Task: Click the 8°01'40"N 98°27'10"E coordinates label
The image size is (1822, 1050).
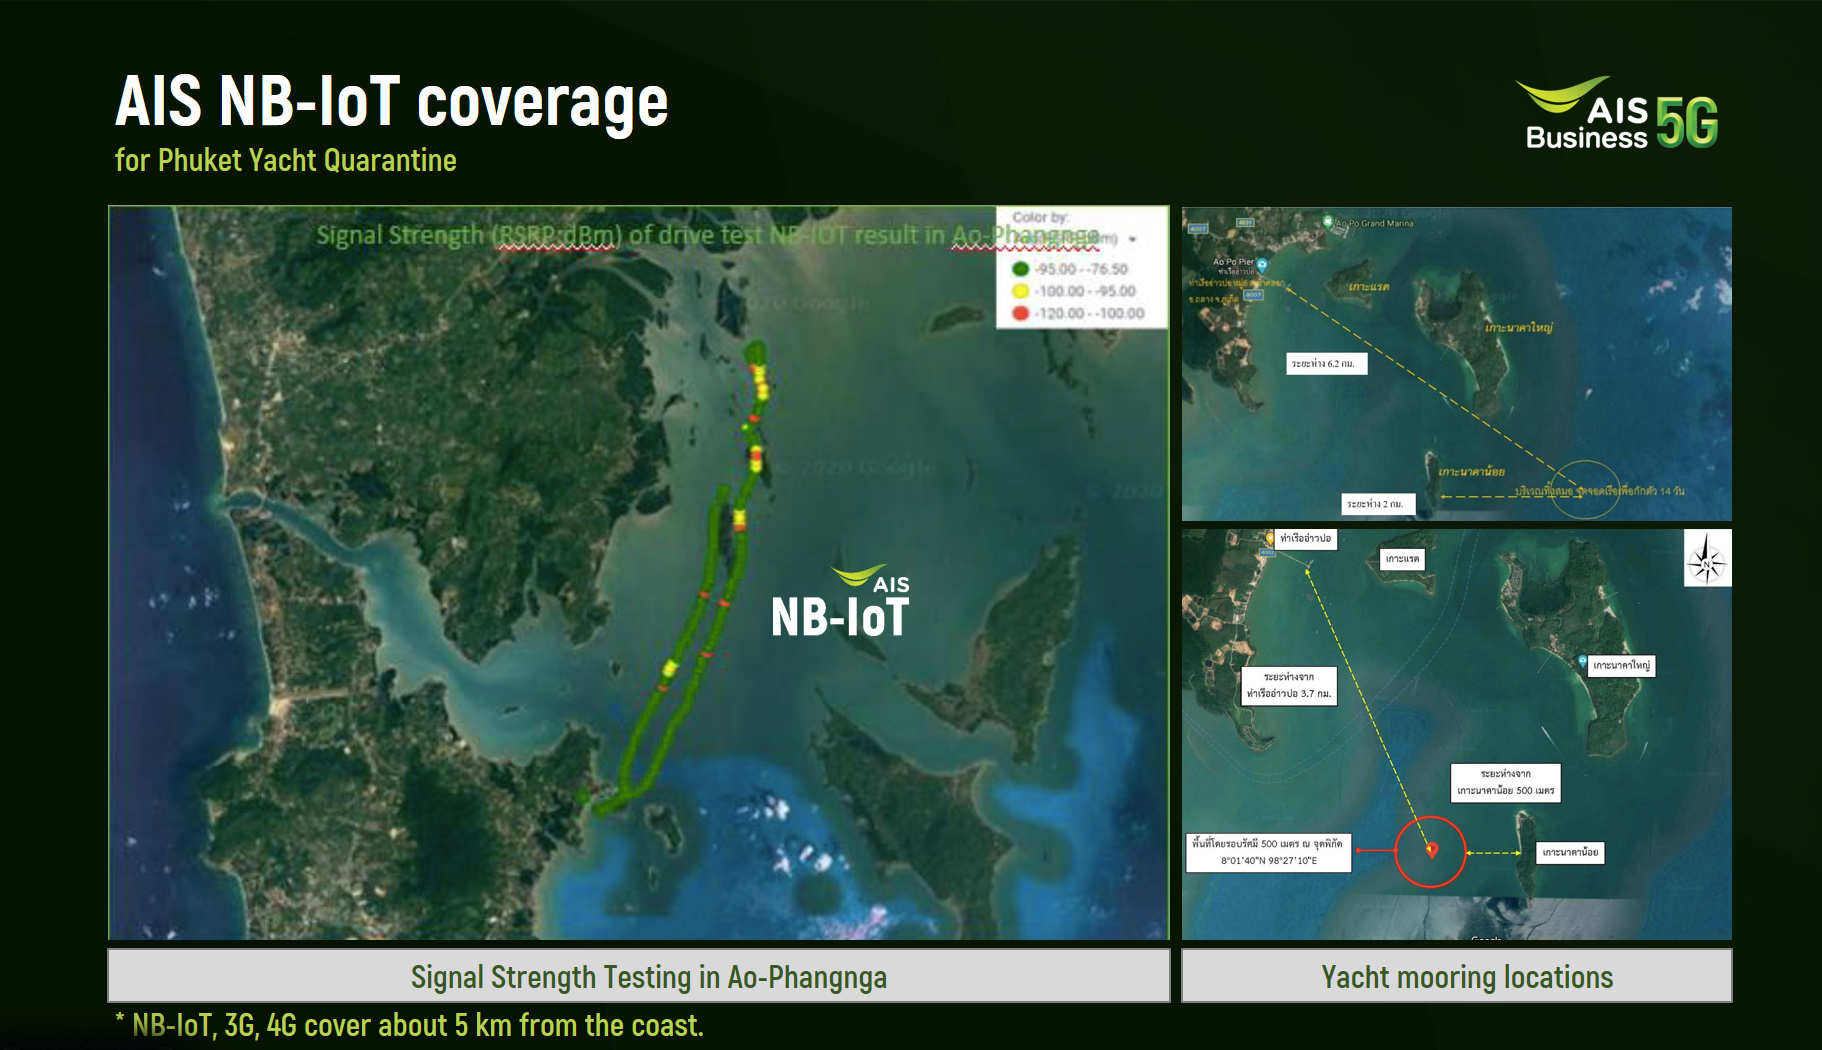Action: [x=1268, y=860]
